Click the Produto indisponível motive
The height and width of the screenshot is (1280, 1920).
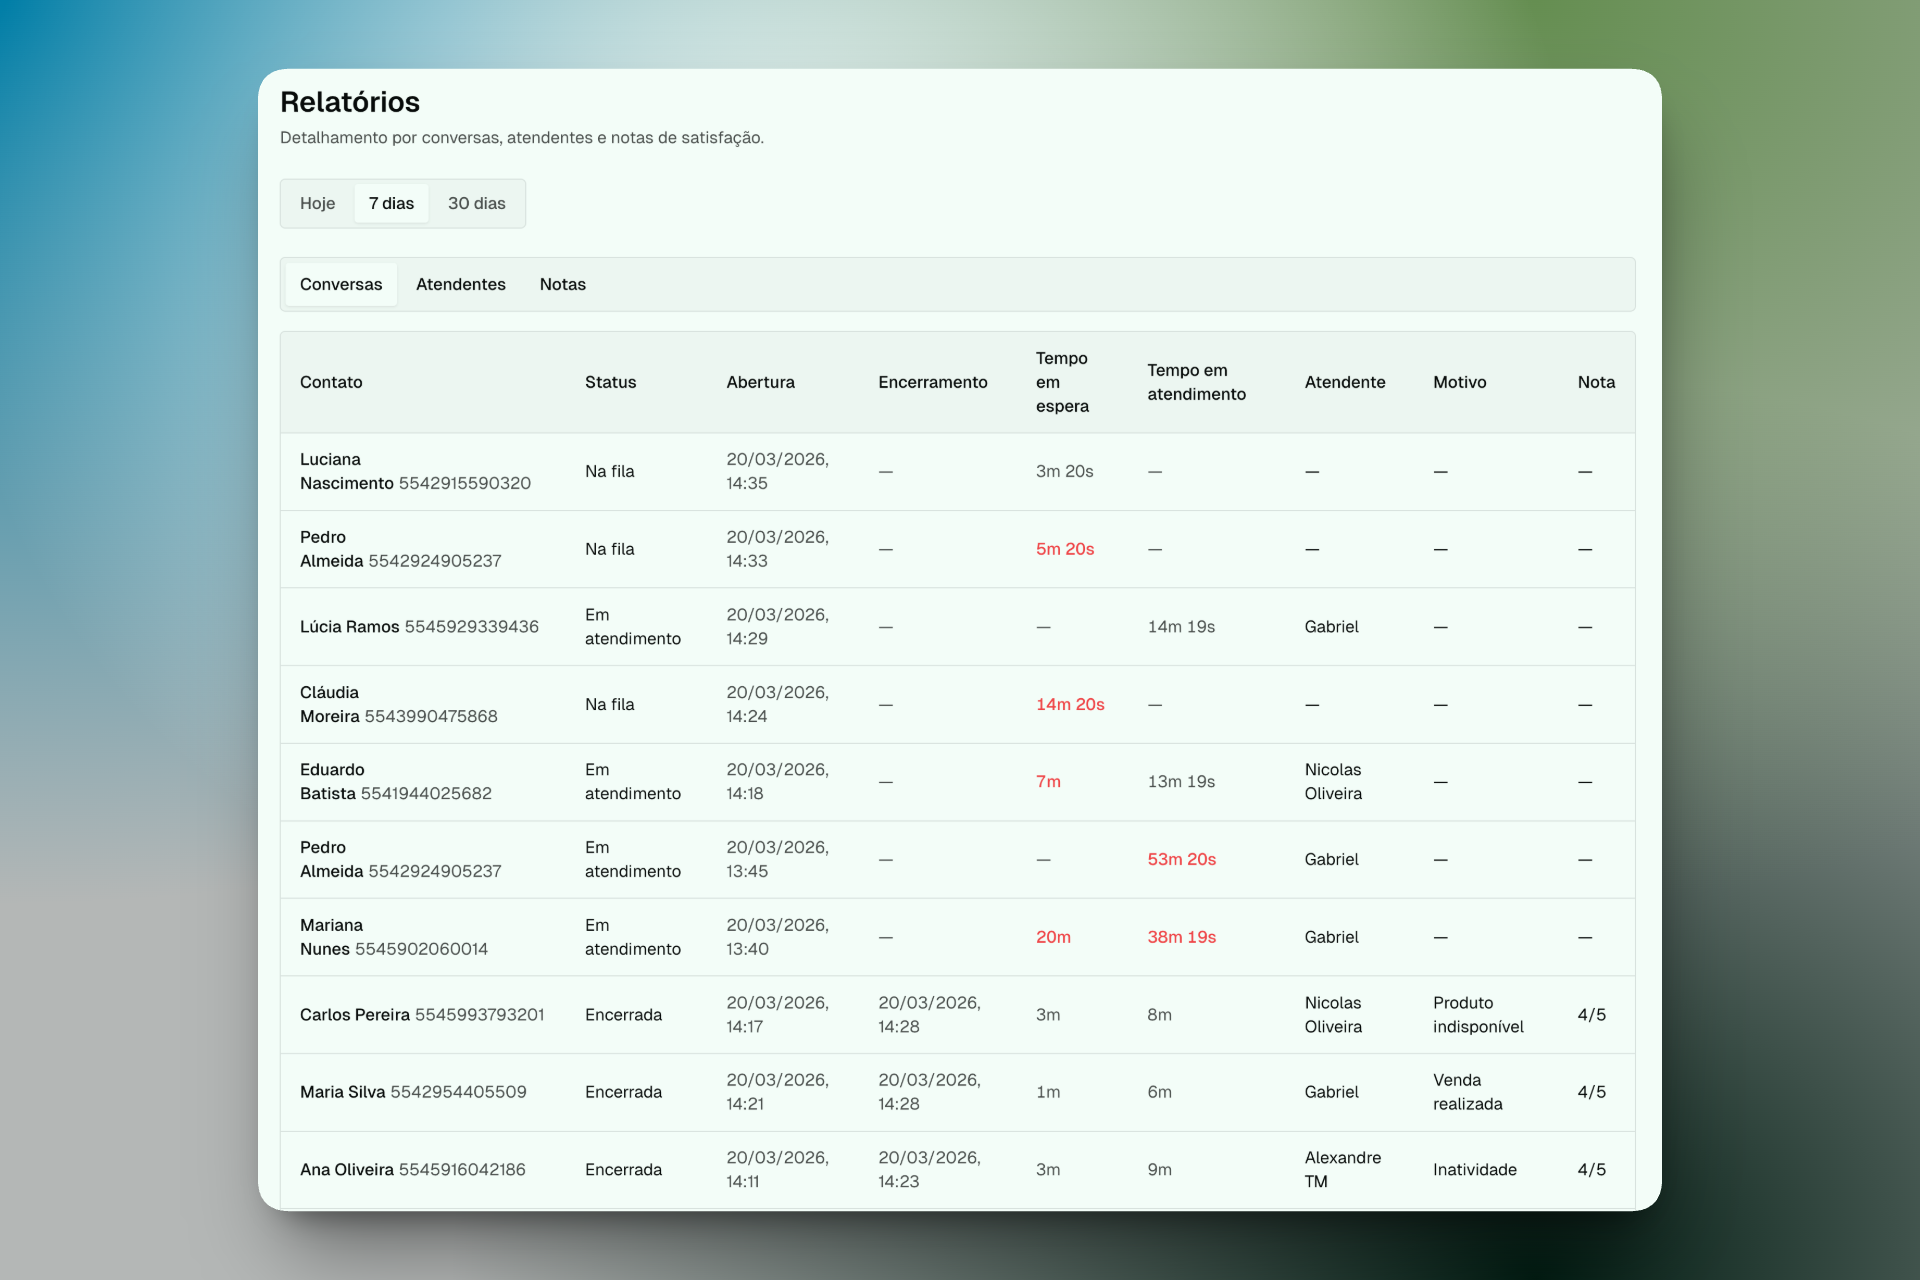point(1478,1014)
